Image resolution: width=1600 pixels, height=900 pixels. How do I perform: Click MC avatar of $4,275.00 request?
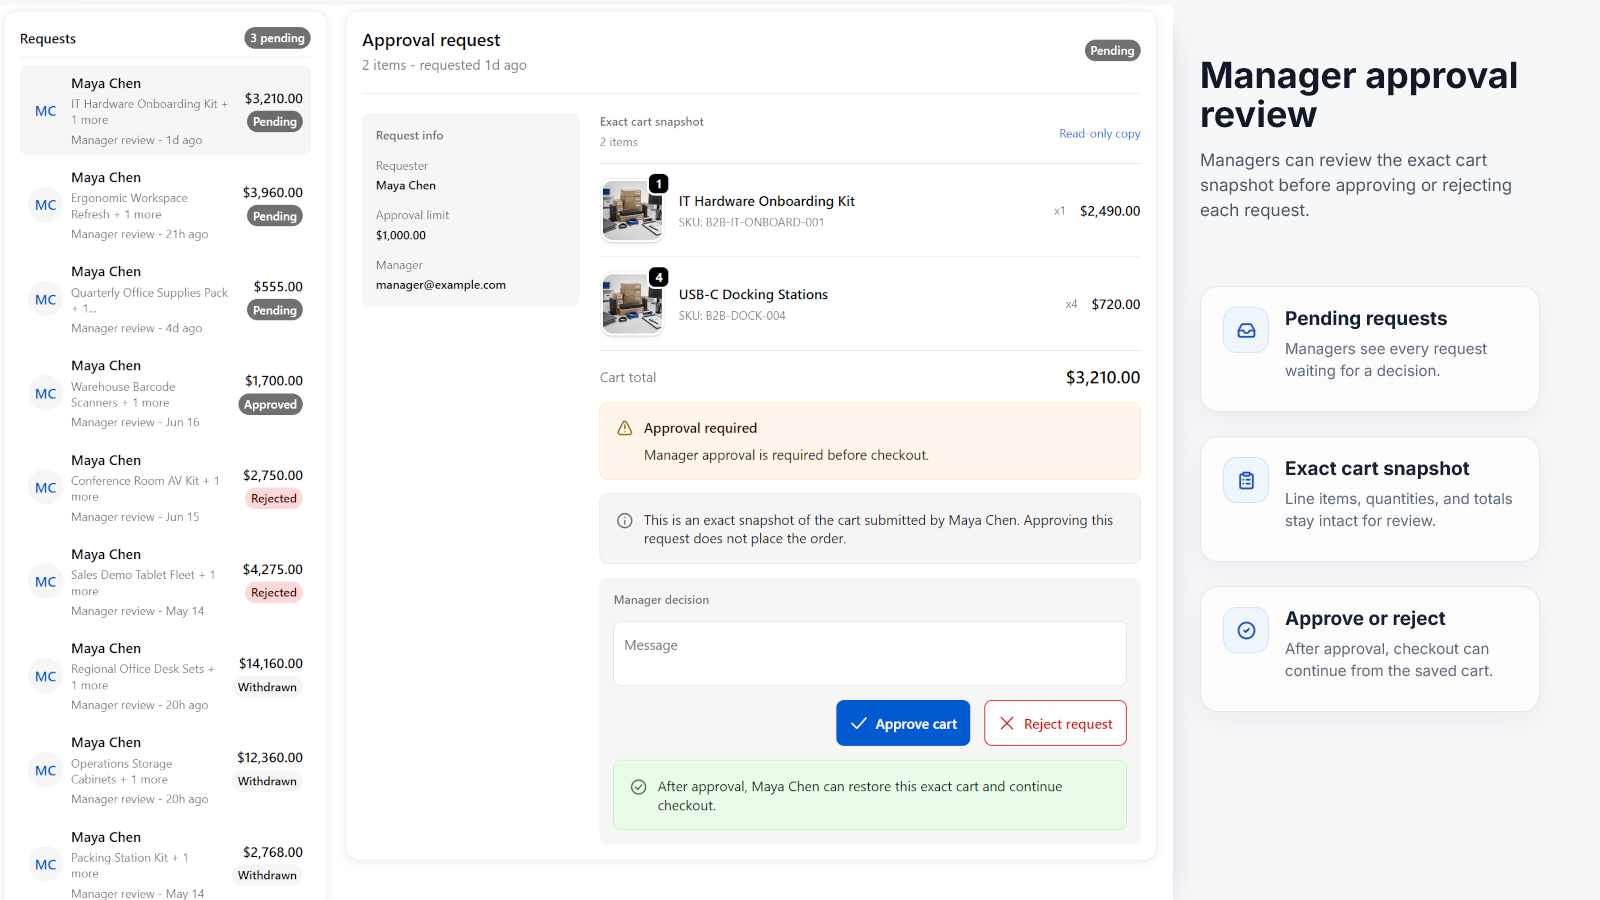tap(46, 582)
